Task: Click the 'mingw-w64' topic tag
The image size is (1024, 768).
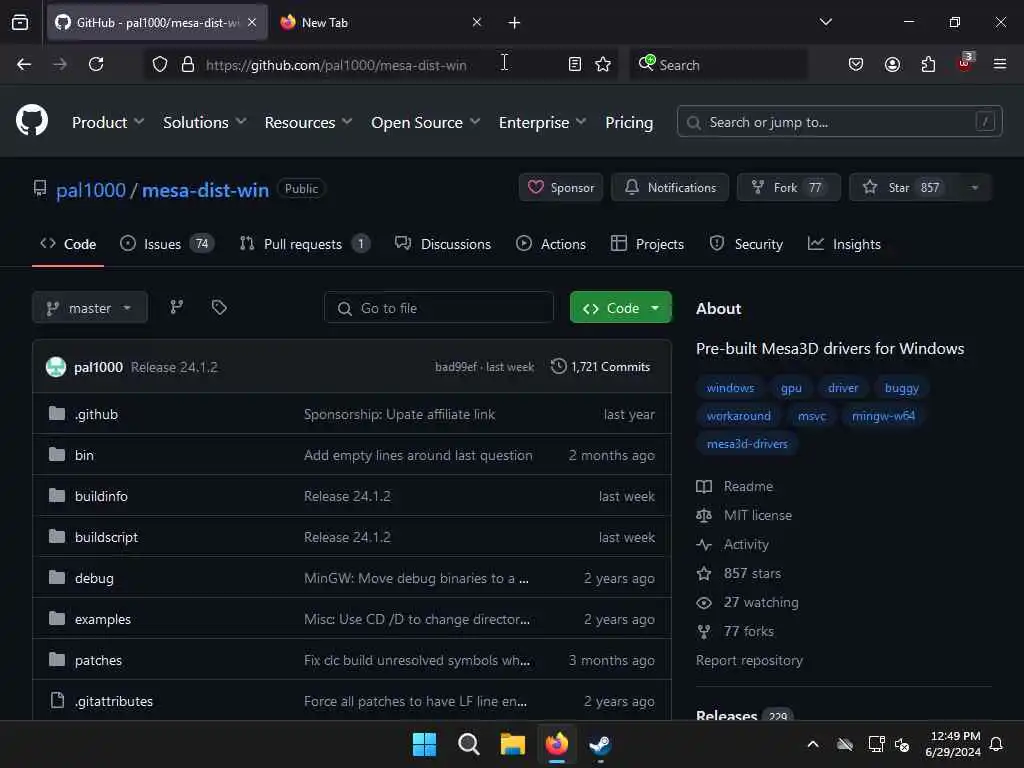Action: coord(883,416)
